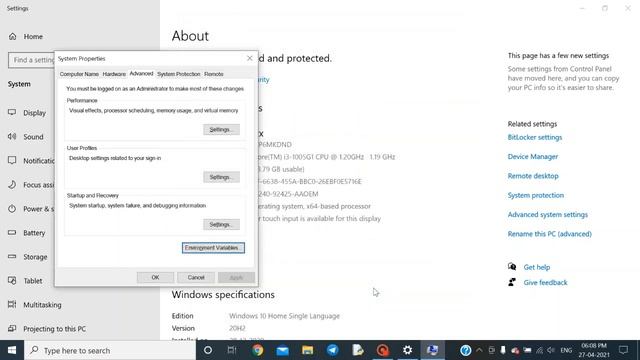Confirm System Properties with OK
Screen dimensions: 640x360
coord(155,278)
